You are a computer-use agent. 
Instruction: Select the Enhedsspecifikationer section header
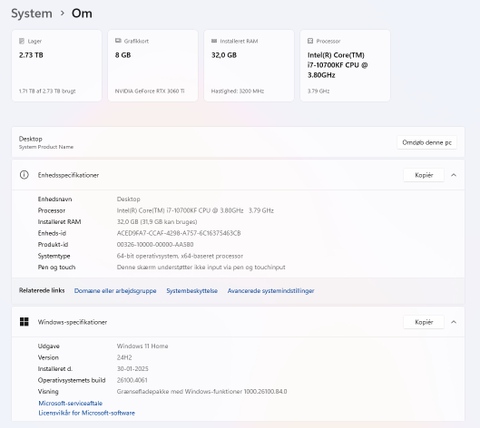238,175
